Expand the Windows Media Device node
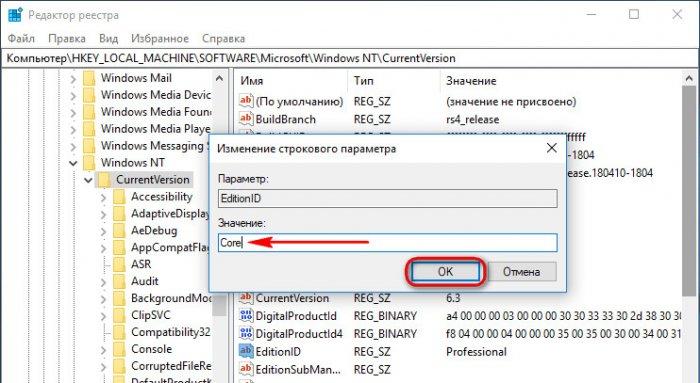700x383 pixels. (73, 96)
